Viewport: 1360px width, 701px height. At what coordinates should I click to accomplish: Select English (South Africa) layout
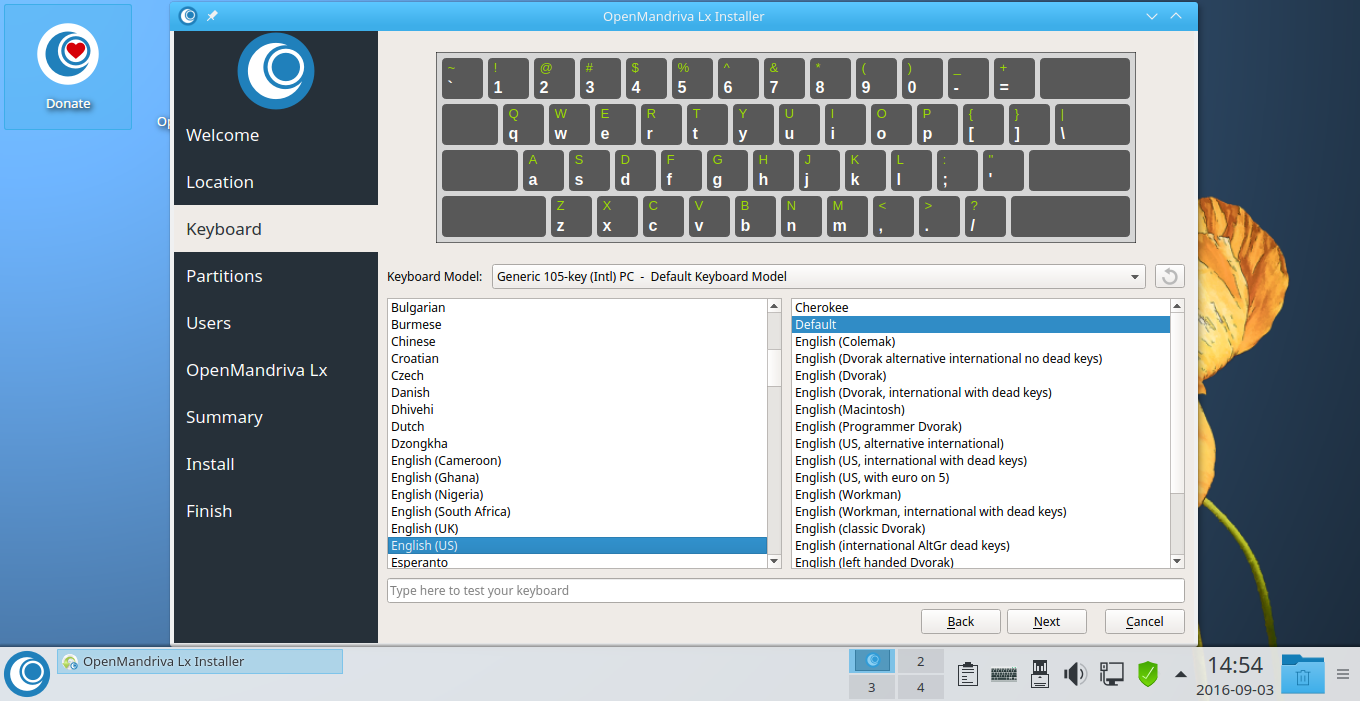click(x=577, y=511)
